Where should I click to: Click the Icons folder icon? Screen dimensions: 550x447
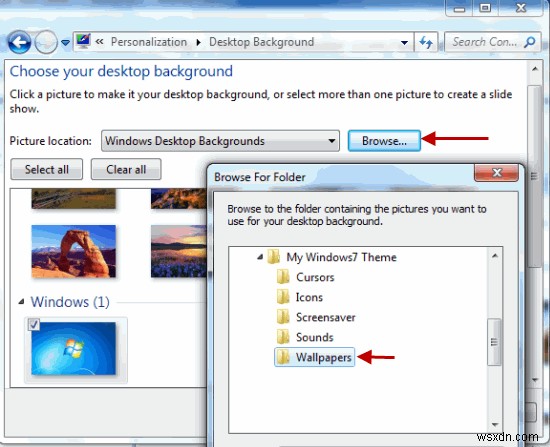283,297
